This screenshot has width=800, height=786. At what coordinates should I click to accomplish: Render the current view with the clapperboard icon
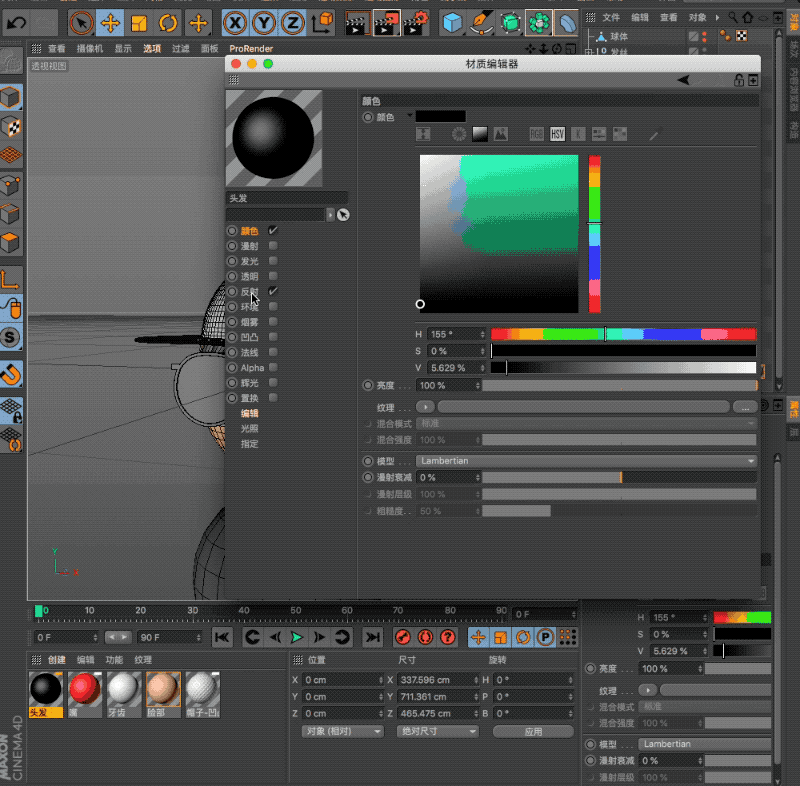[x=356, y=23]
